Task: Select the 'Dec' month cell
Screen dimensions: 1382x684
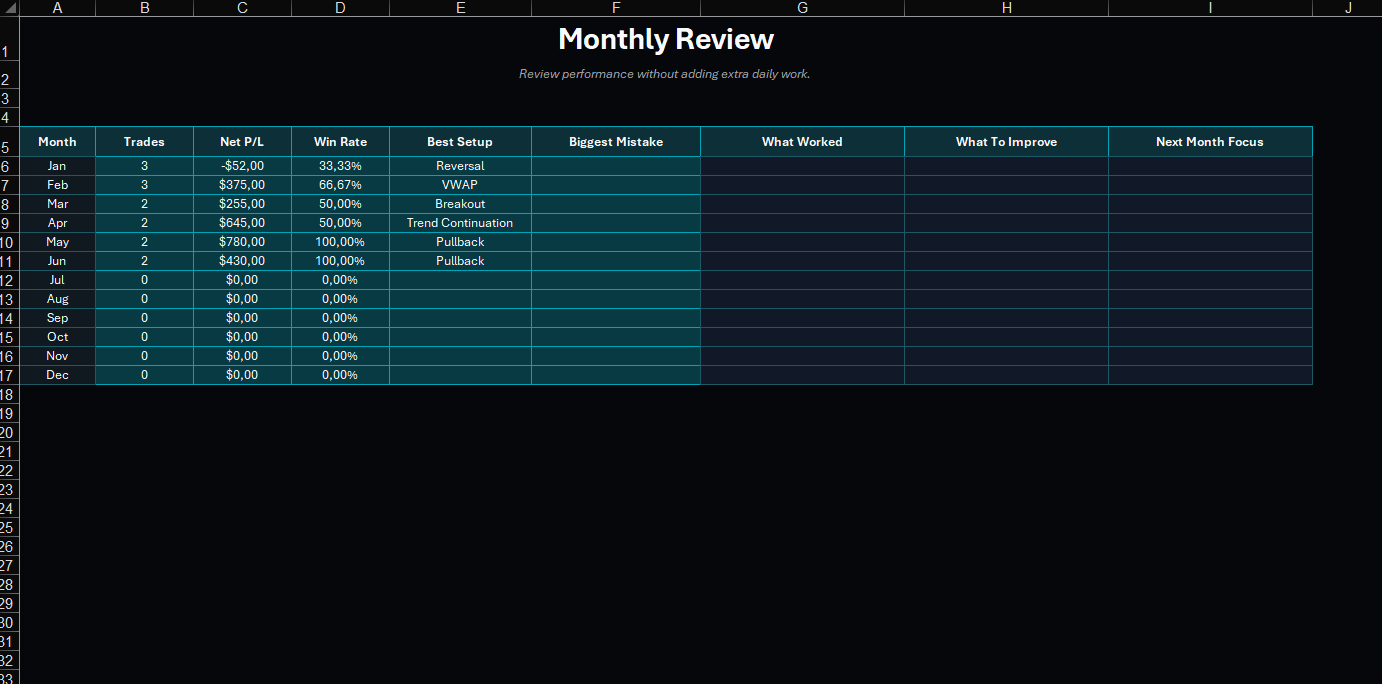Action: click(57, 375)
